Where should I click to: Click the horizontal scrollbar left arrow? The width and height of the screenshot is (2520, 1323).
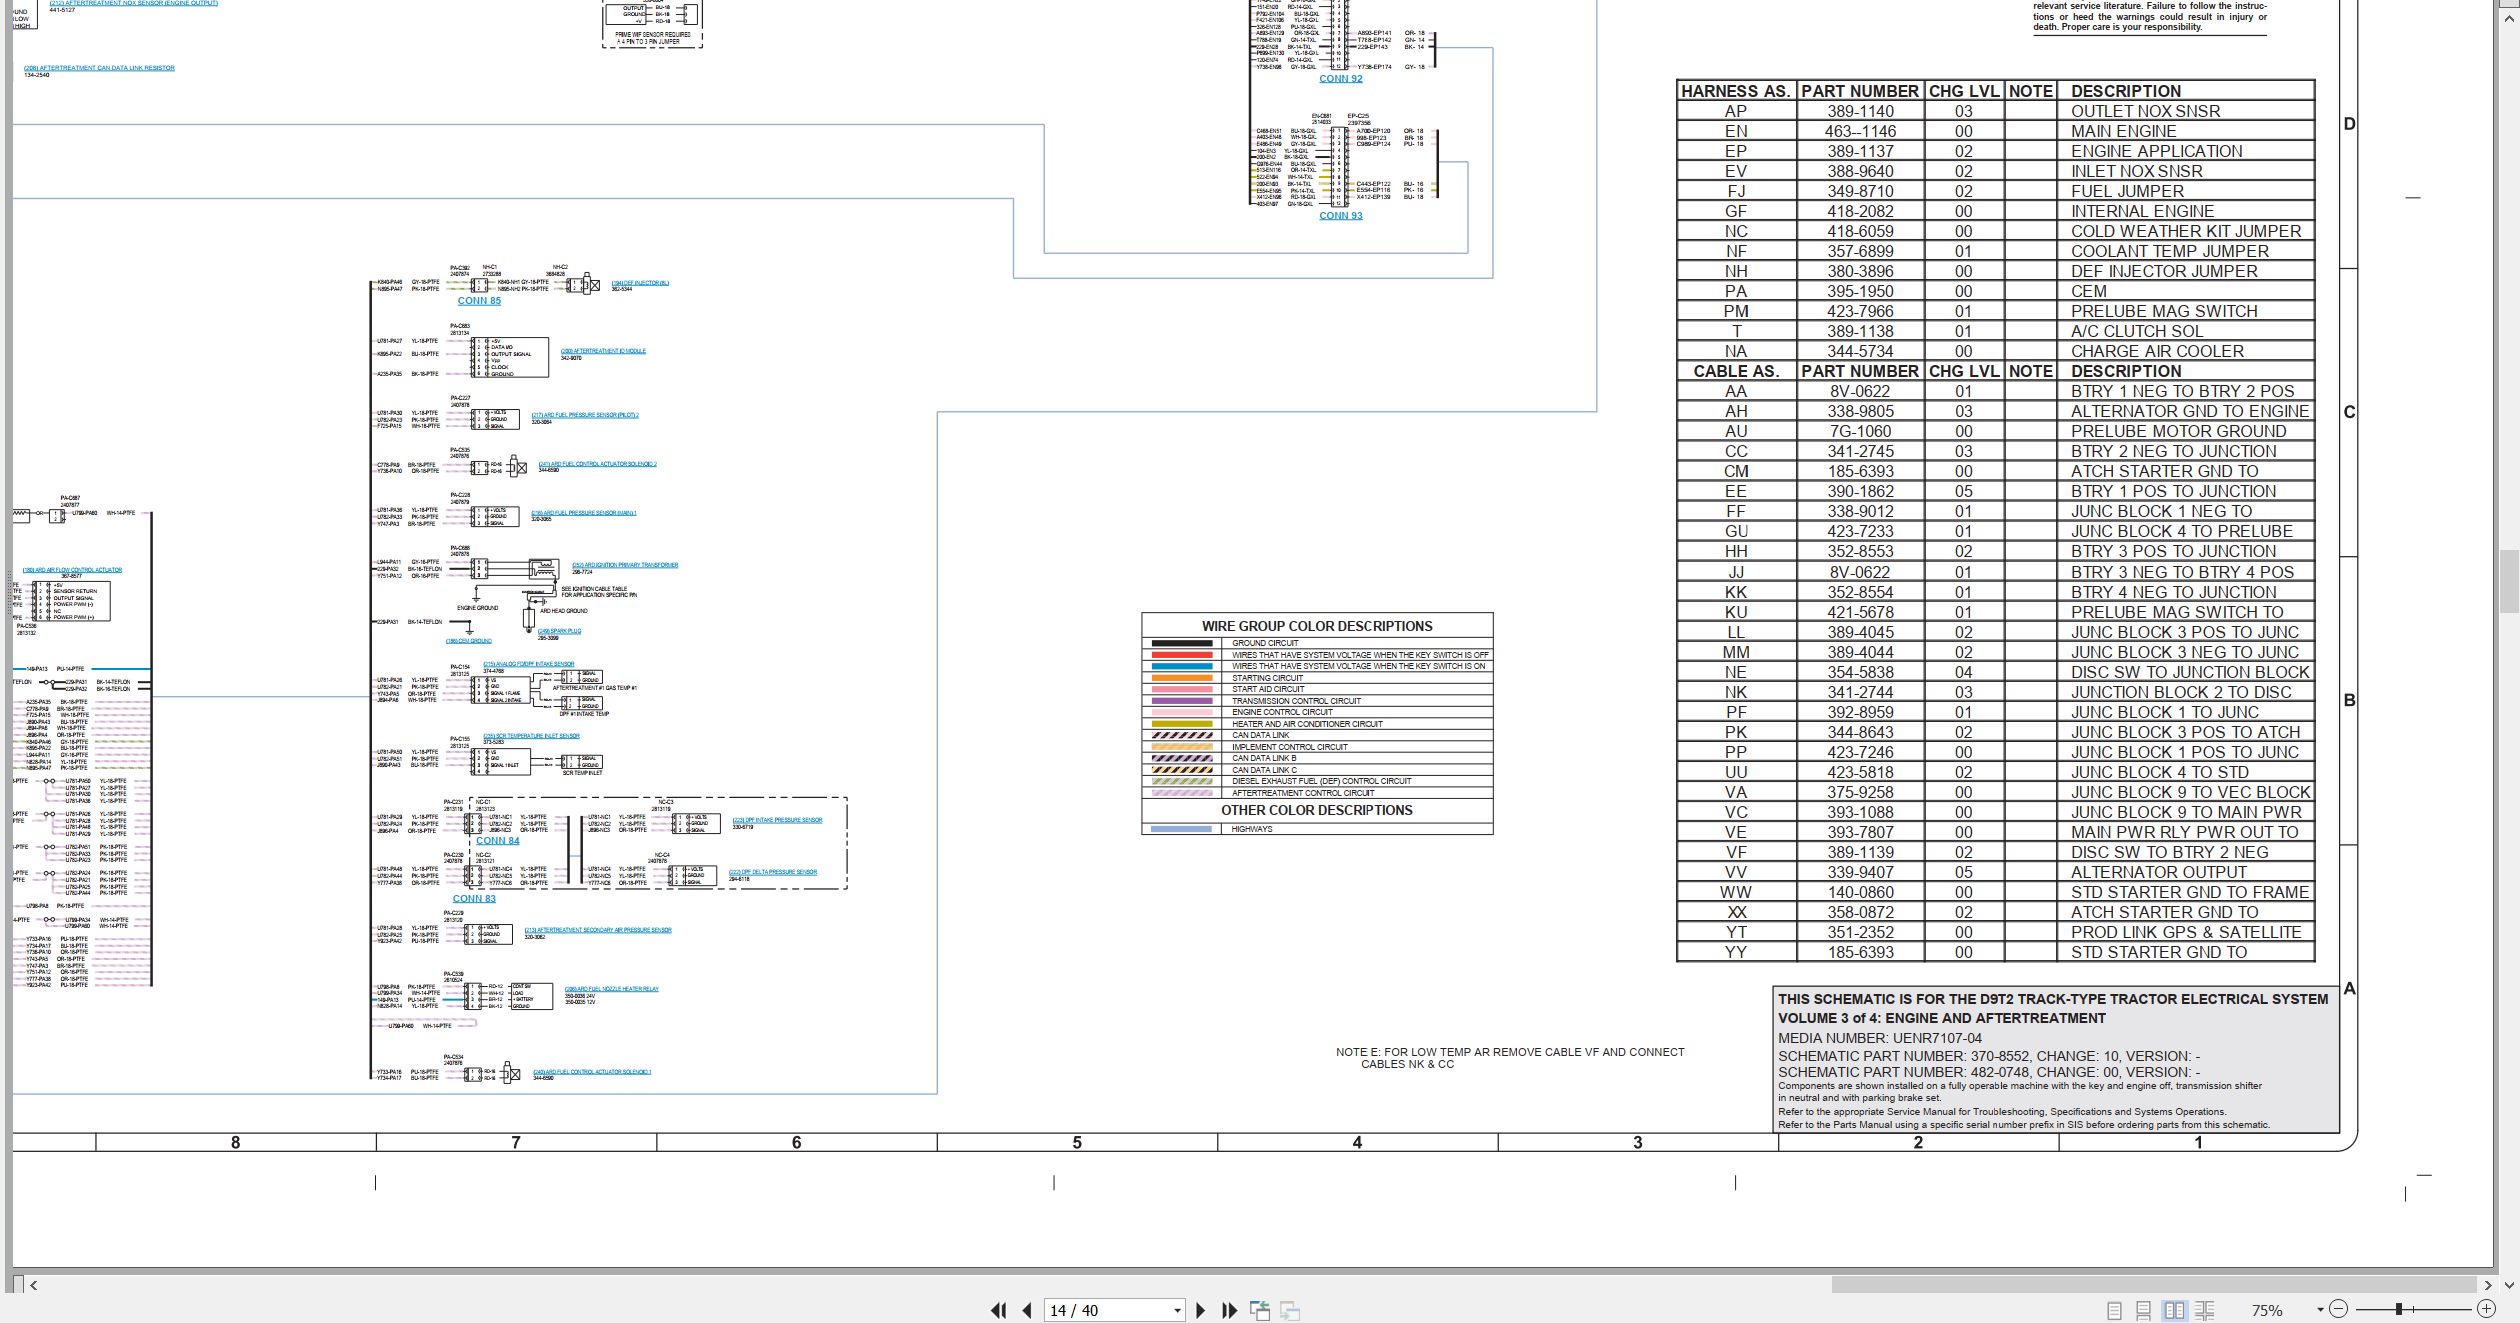pos(33,1285)
